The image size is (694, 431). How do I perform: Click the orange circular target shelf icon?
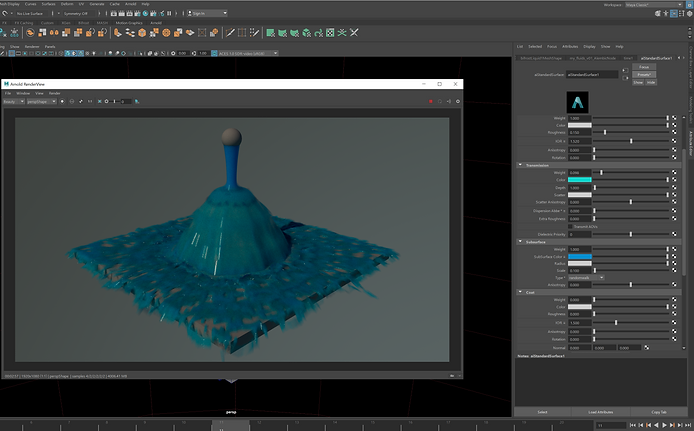(166, 33)
